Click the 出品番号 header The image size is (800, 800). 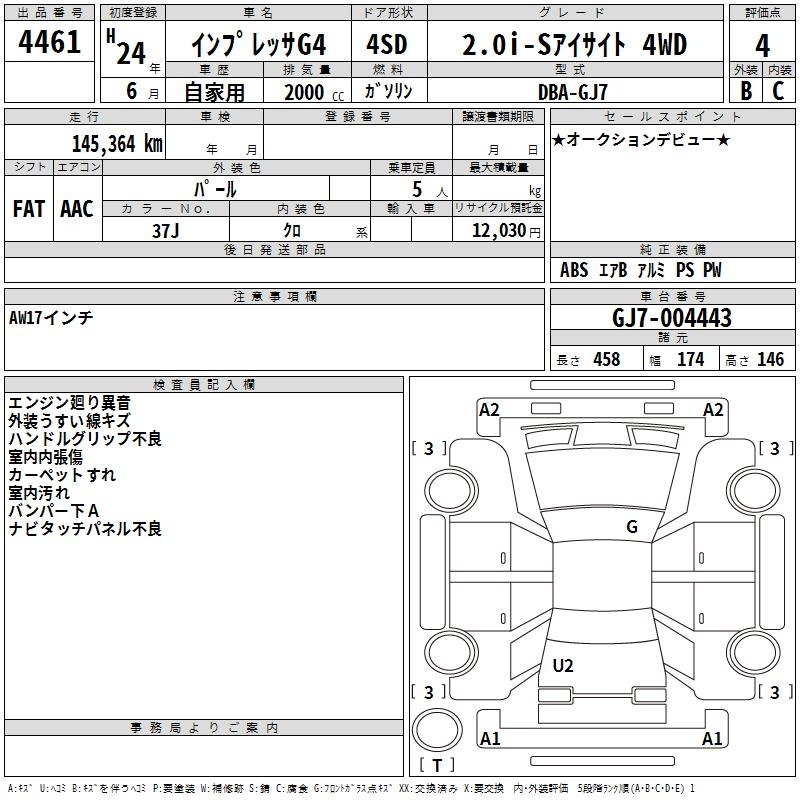tap(49, 13)
